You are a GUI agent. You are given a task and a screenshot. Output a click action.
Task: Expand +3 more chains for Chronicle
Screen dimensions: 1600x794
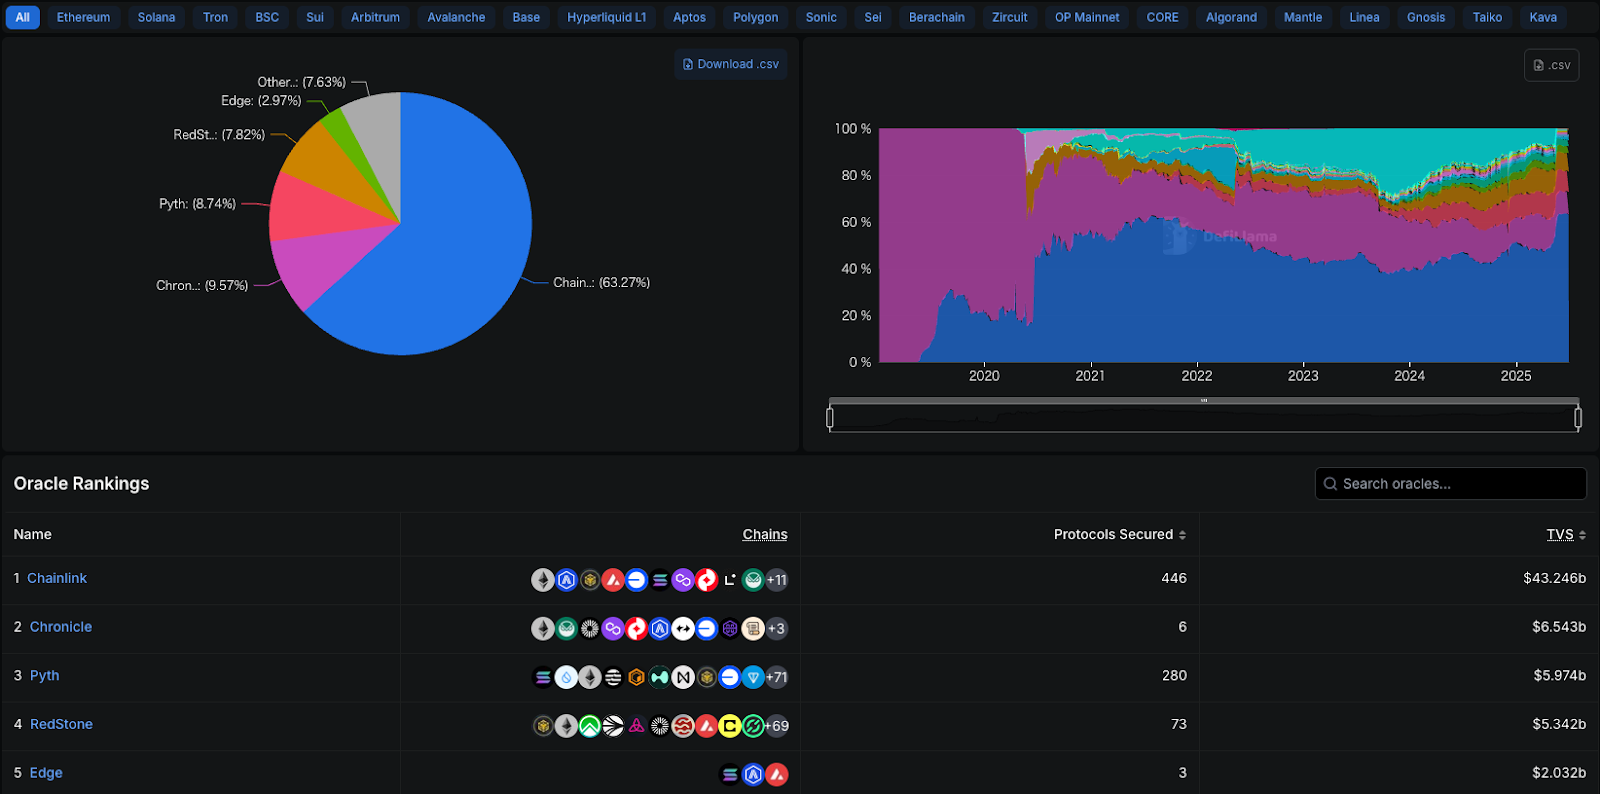point(776,628)
